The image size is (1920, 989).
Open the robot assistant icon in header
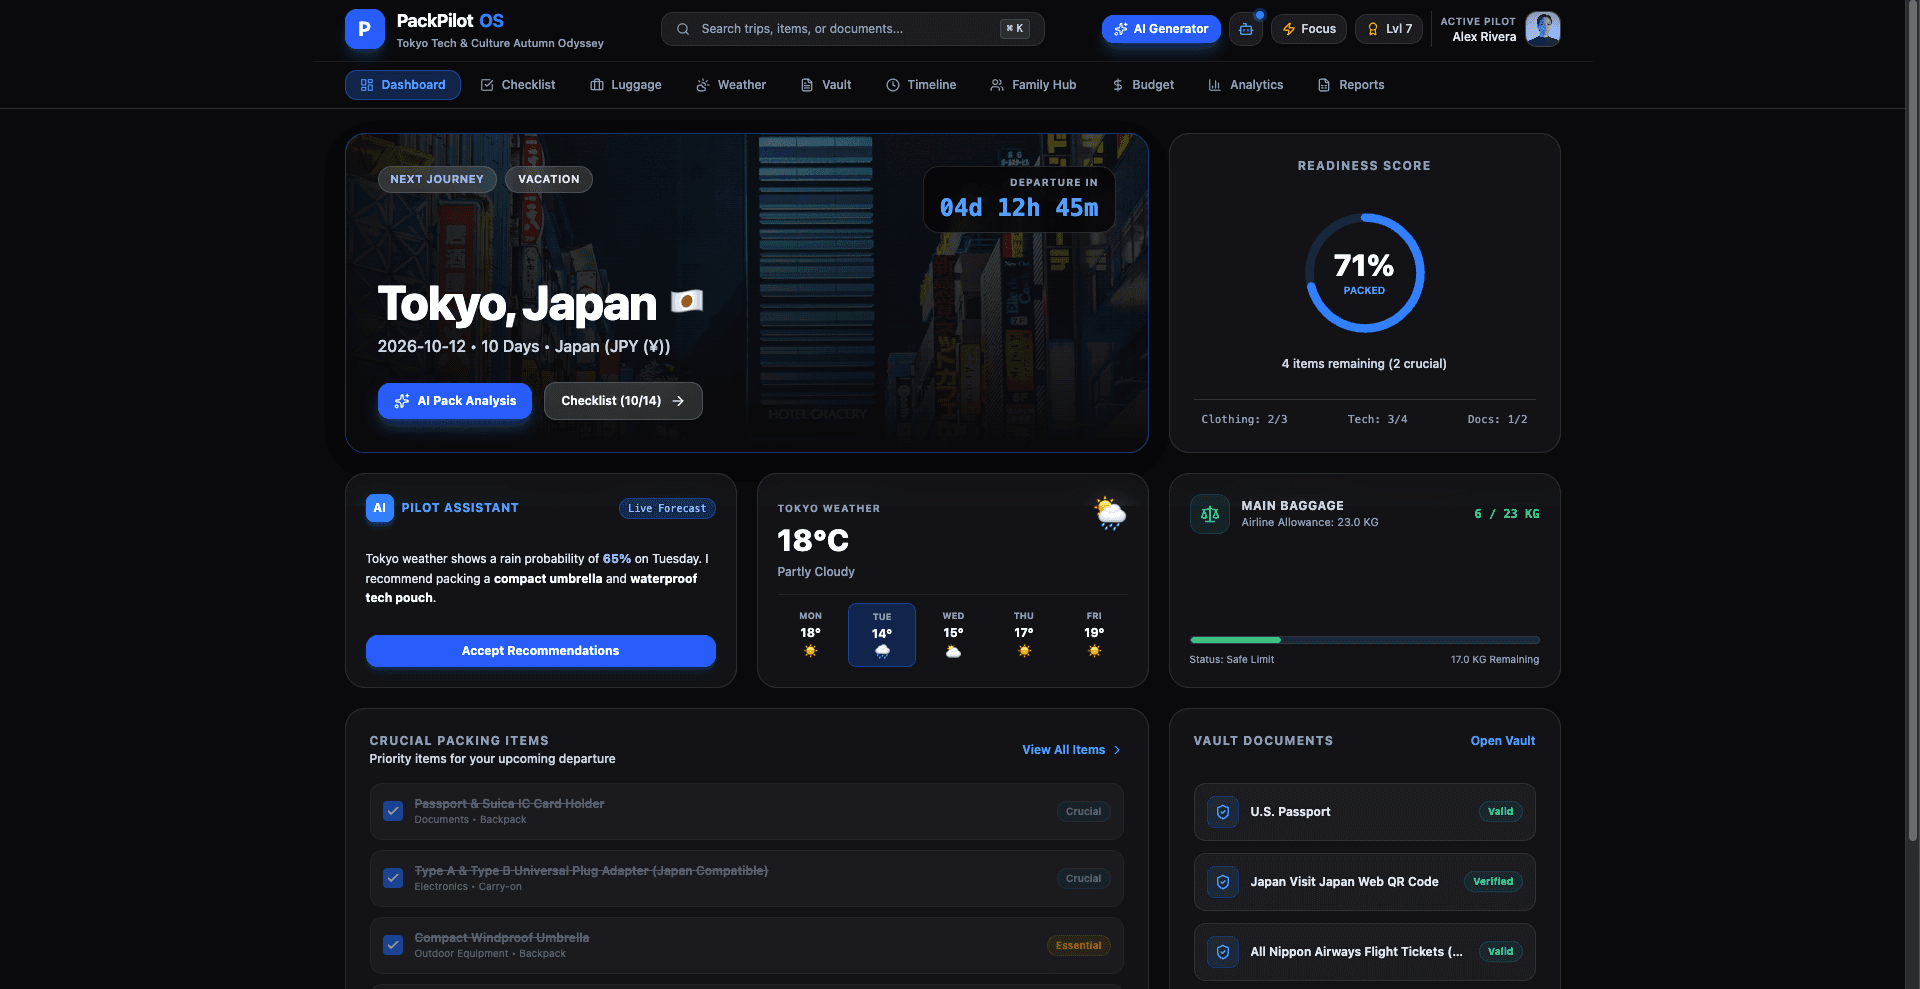(1246, 29)
